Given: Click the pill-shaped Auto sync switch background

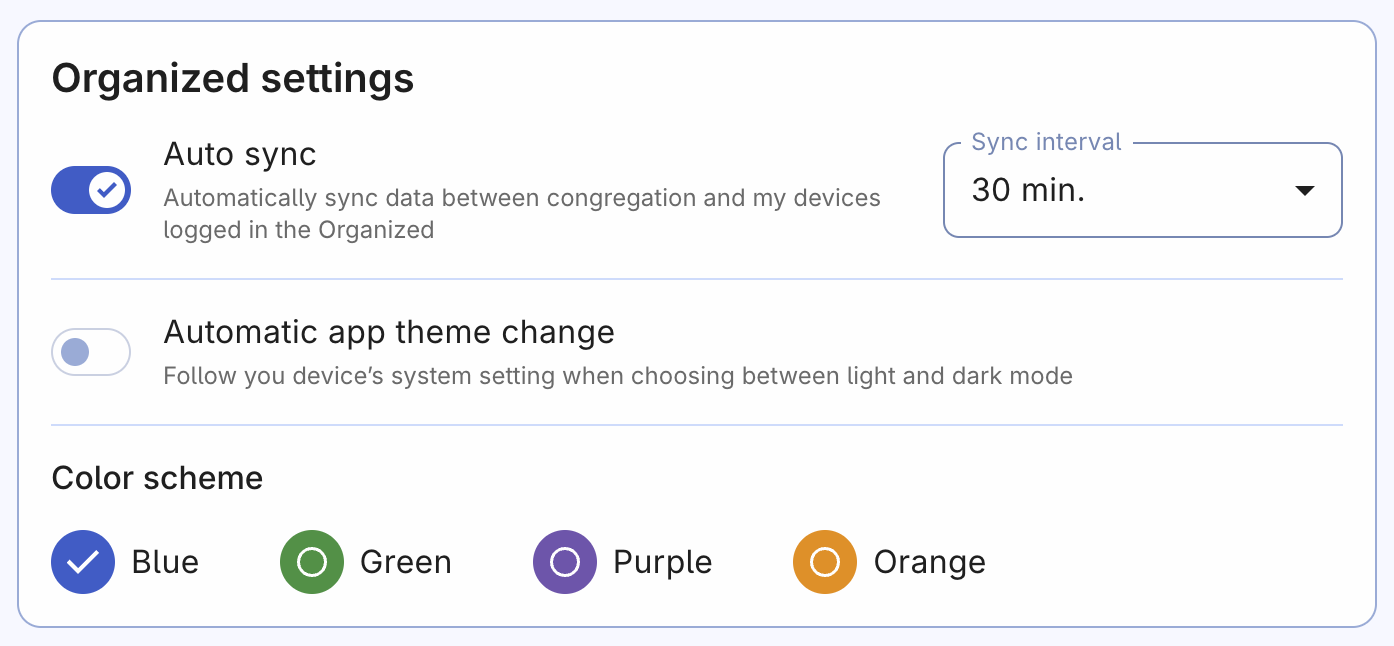Looking at the screenshot, I should click(91, 189).
